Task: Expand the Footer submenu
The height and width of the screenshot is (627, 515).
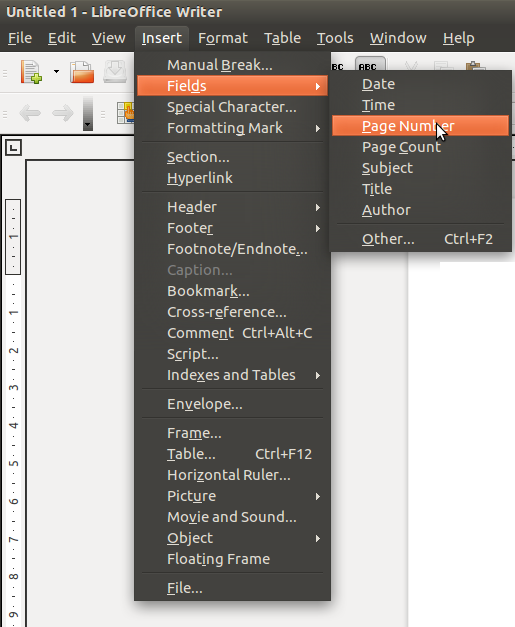Action: (232, 228)
